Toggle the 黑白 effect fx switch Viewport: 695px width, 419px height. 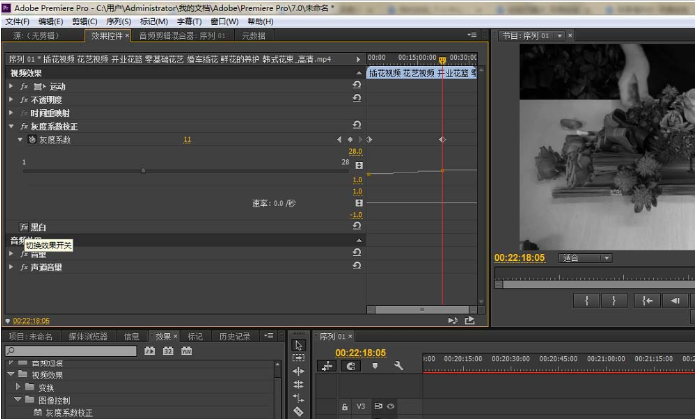click(24, 227)
